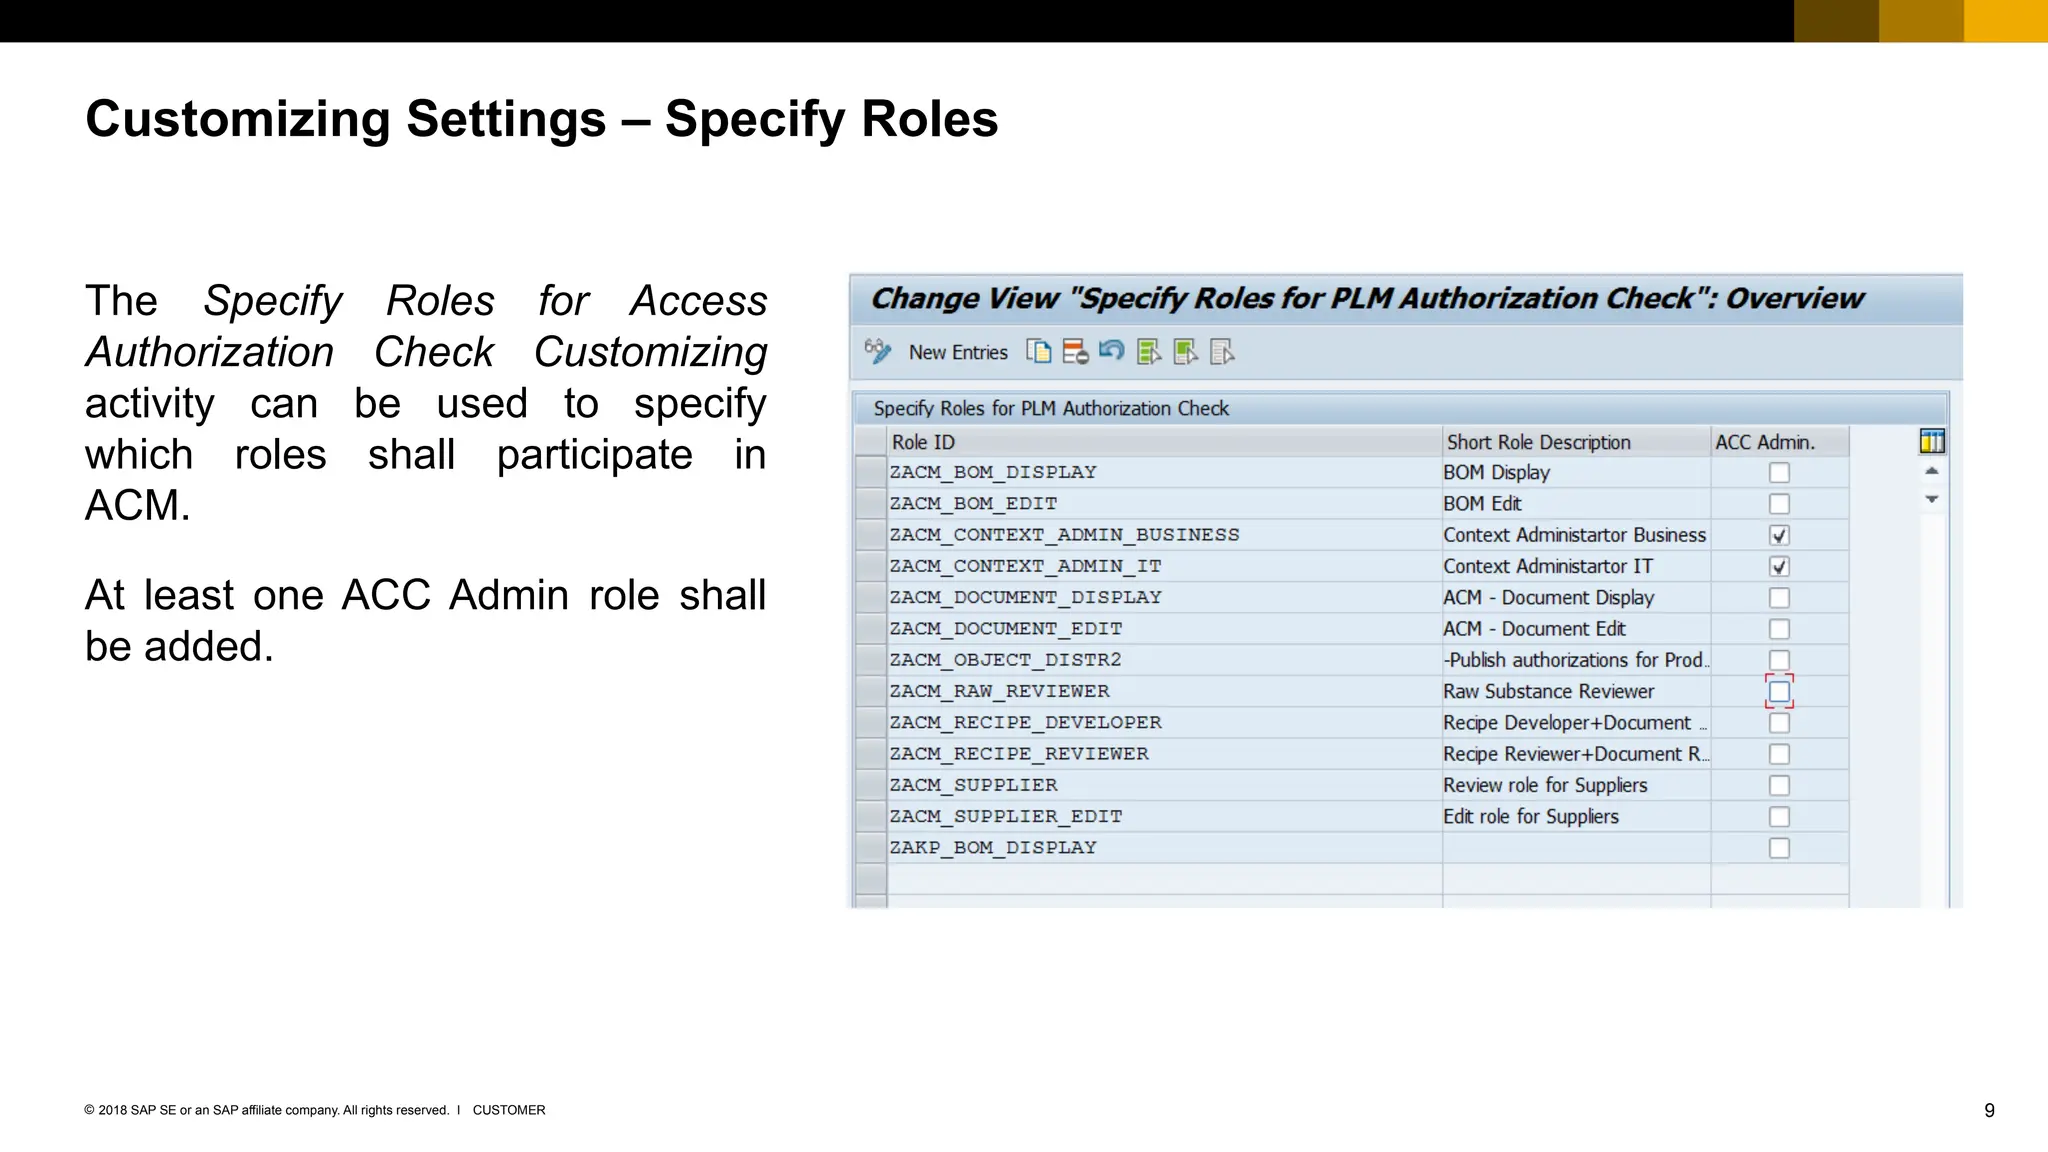Click 'ACM - Document Edit' description
Image resolution: width=2048 pixels, height=1152 pixels.
(1576, 629)
